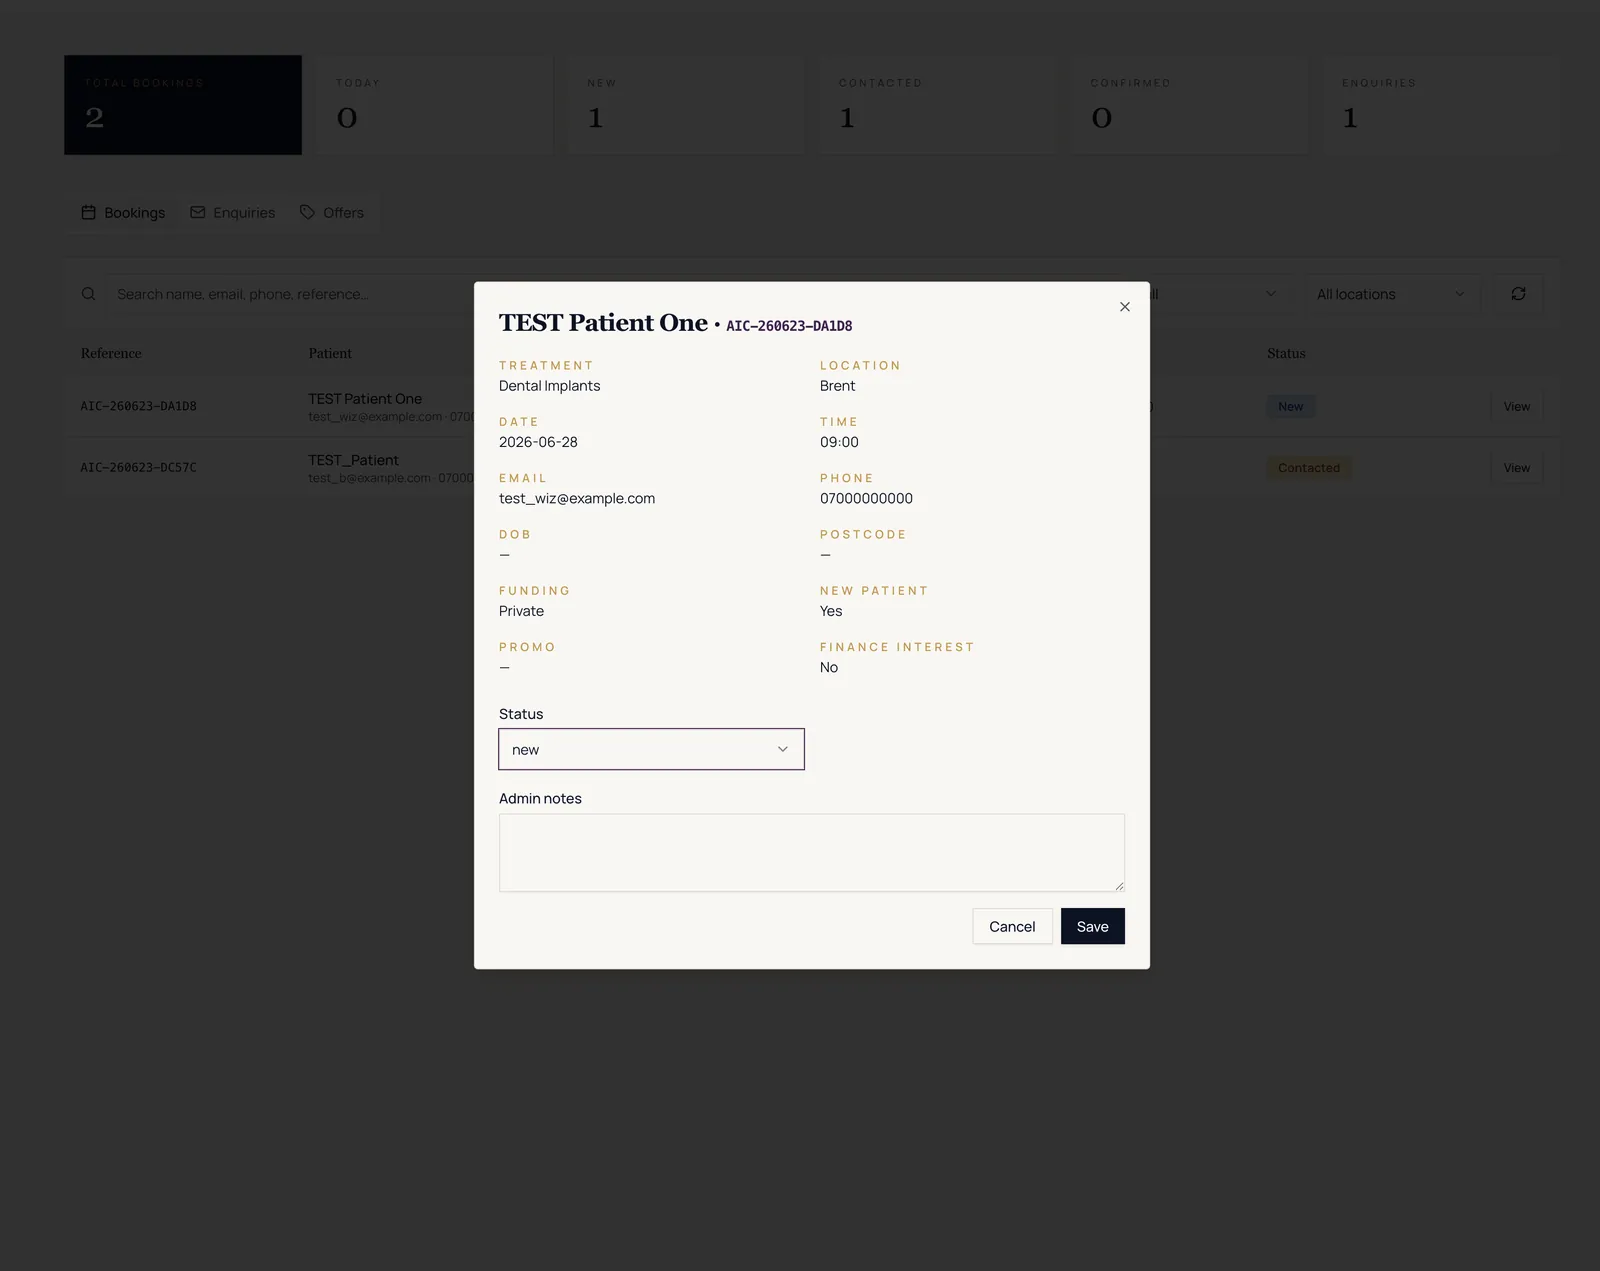
Task: Select the Total Bookings stat card
Action: coord(183,105)
